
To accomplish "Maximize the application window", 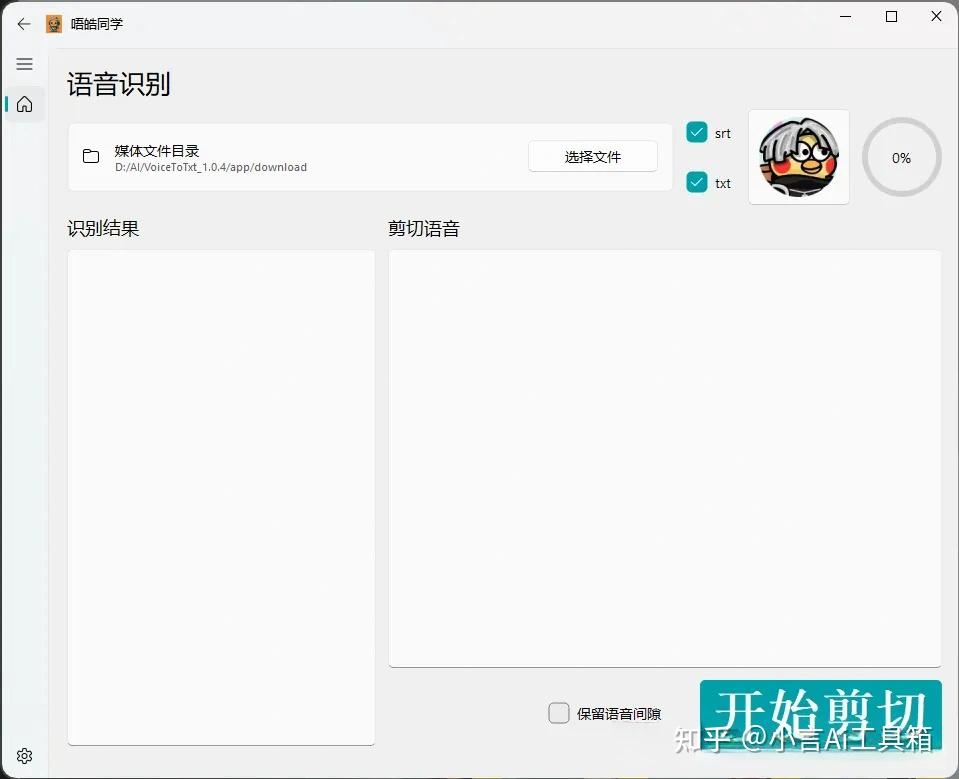I will click(x=892, y=17).
